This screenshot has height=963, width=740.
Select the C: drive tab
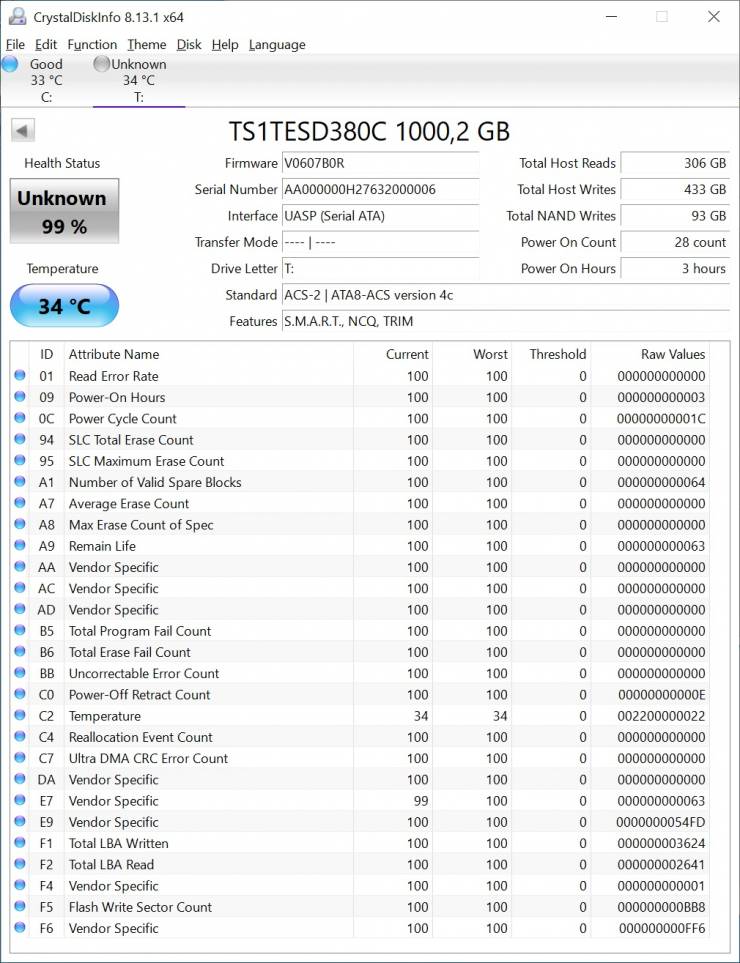46,80
